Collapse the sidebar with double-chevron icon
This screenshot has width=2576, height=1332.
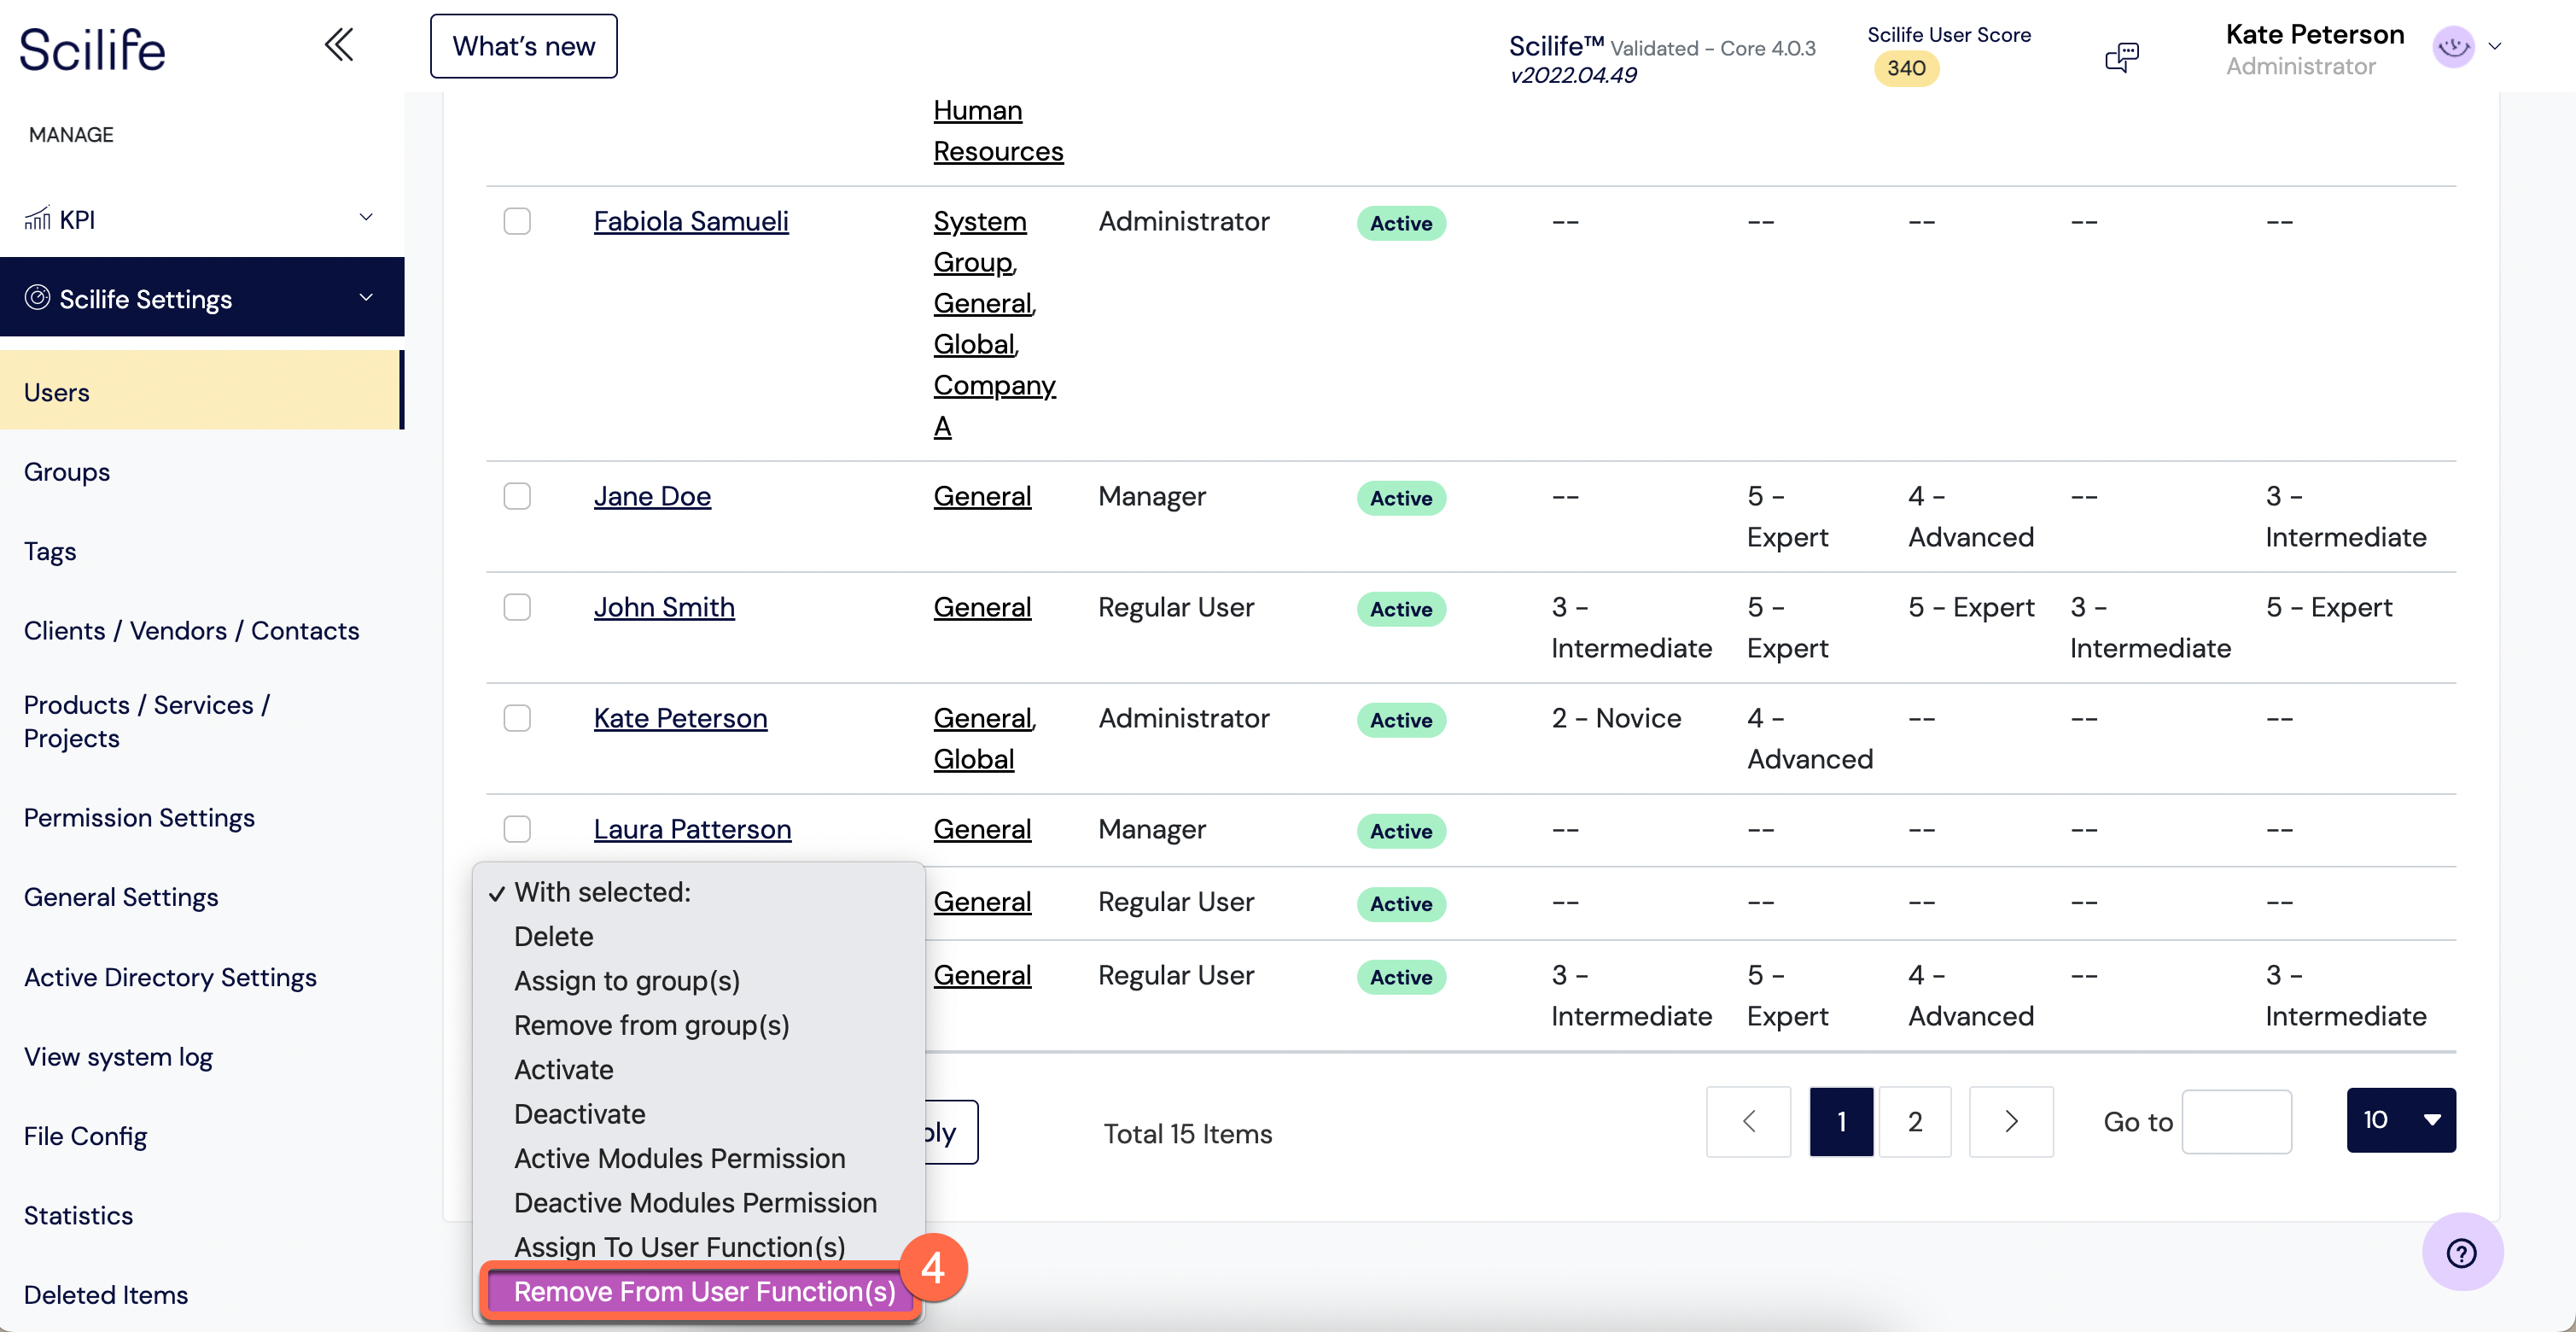pos(339,45)
